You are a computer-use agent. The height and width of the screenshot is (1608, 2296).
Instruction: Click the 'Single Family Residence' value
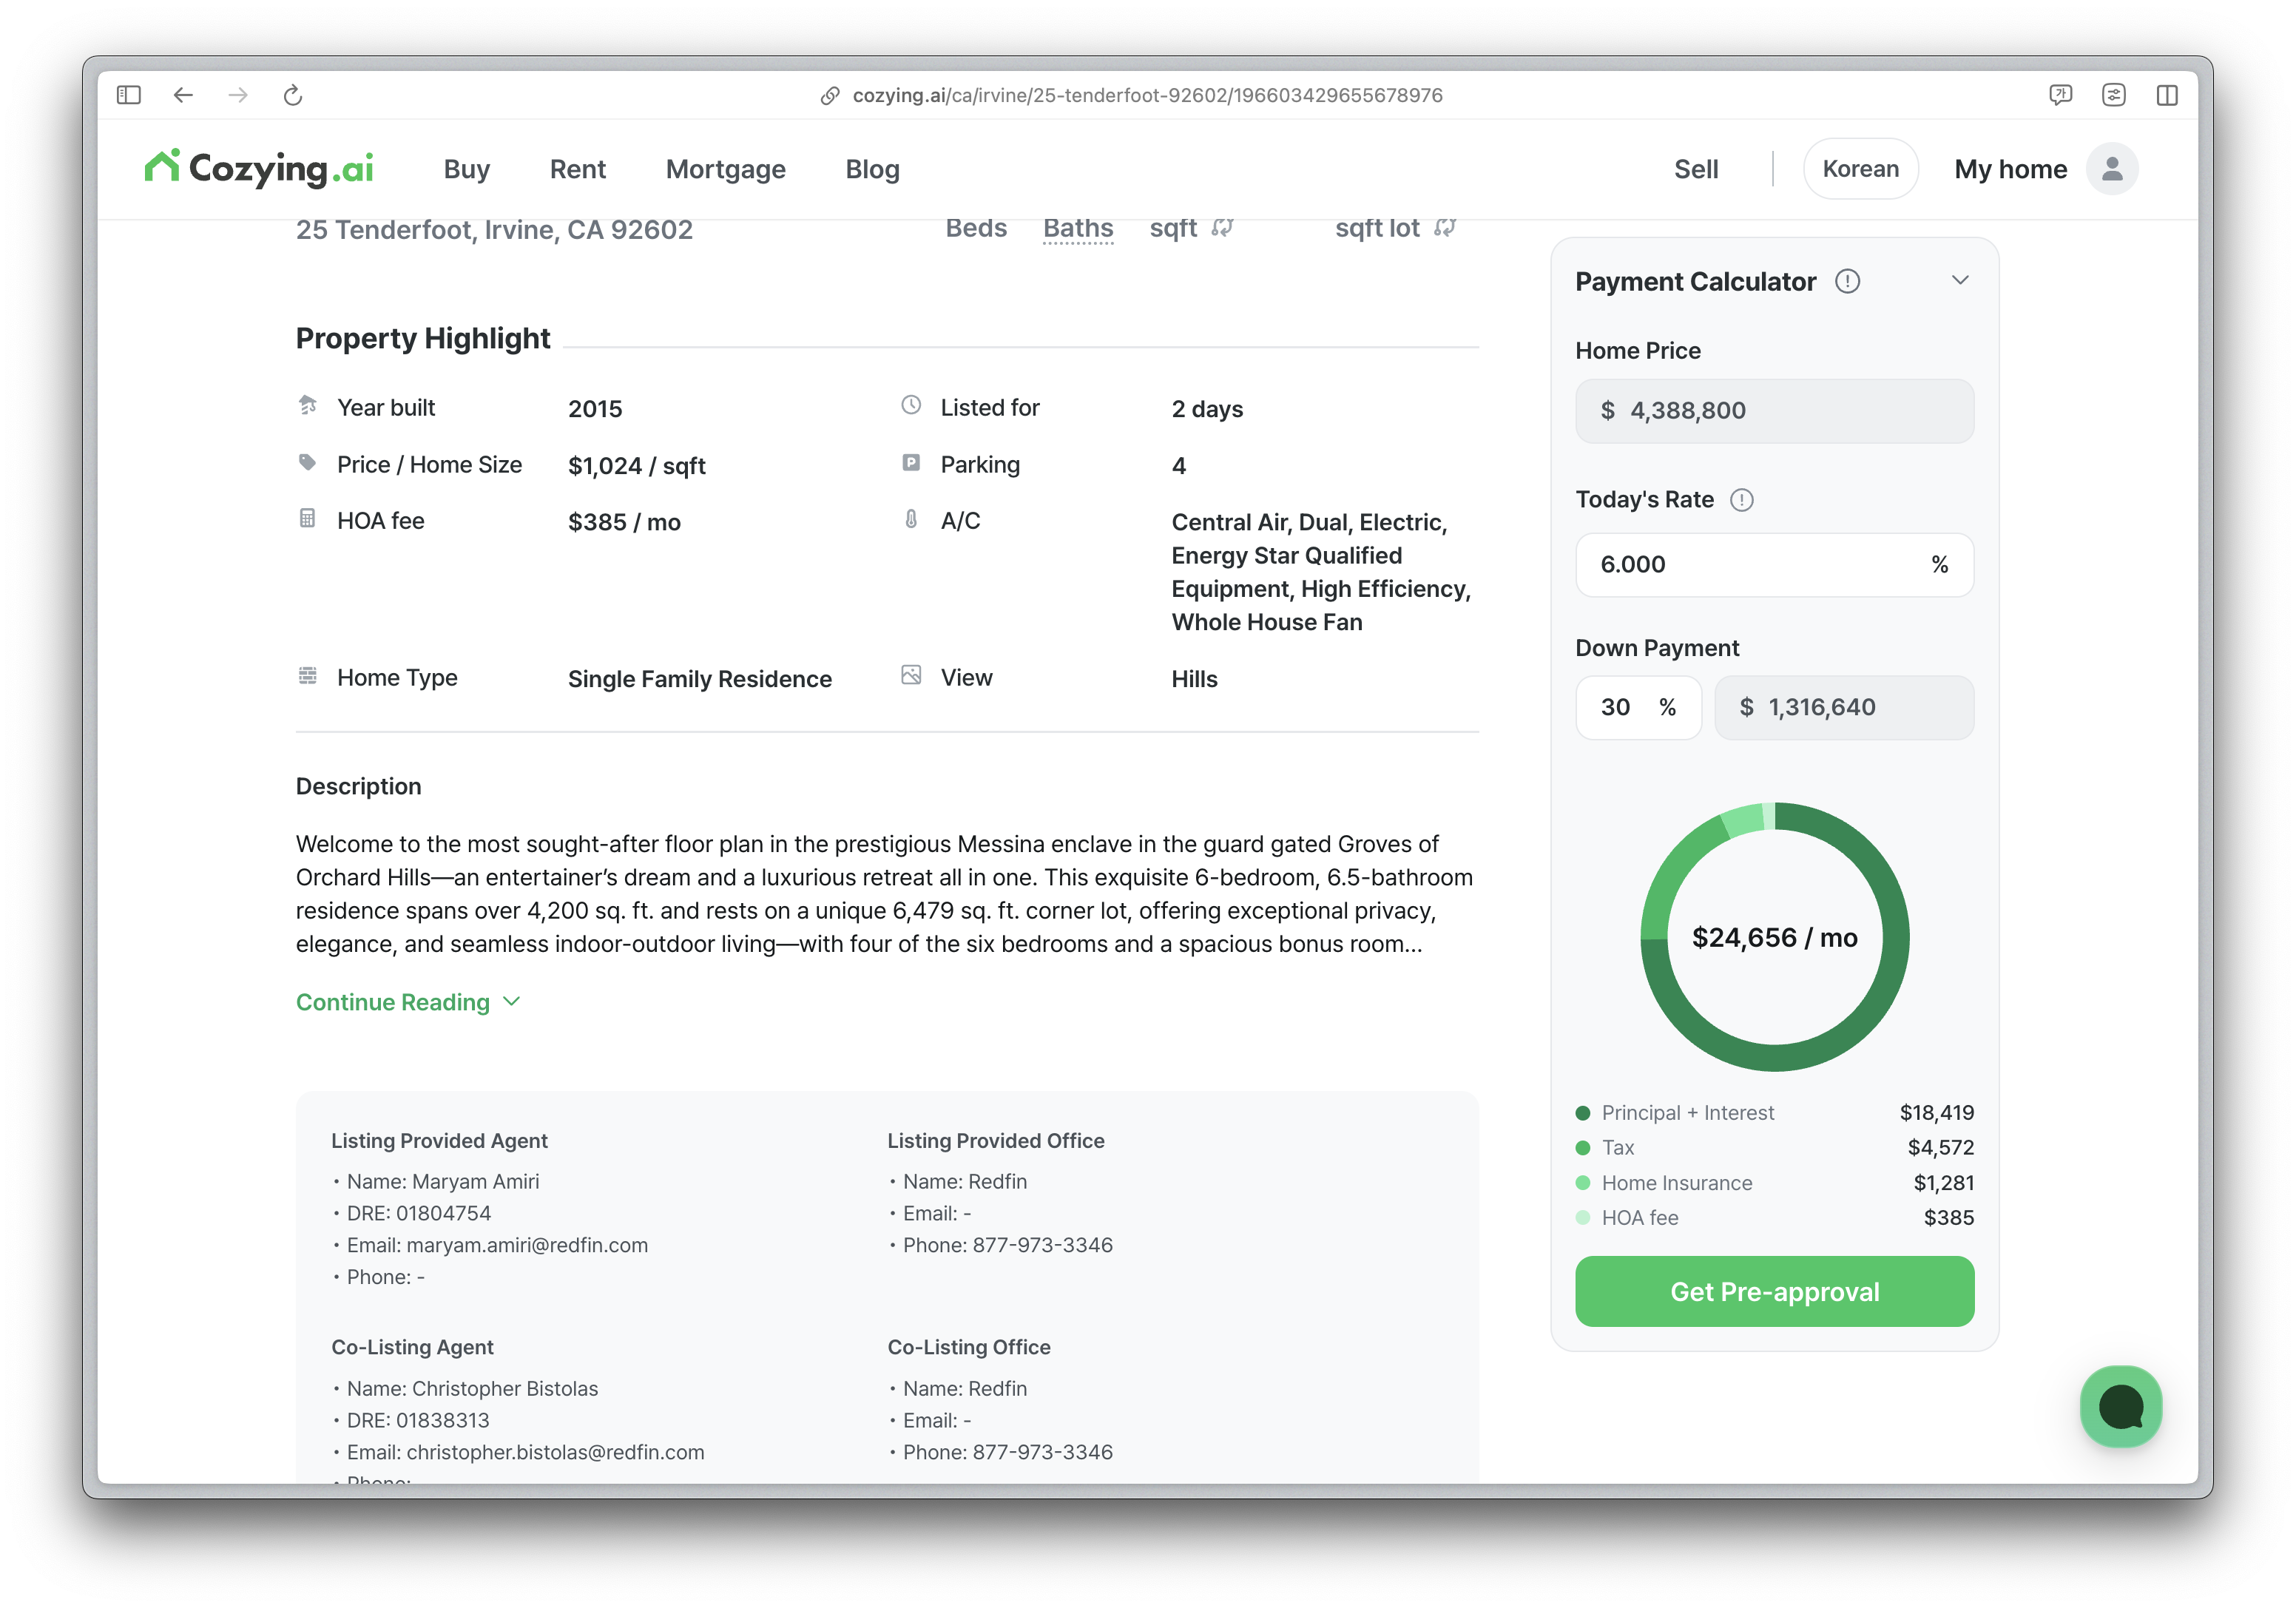coord(699,679)
